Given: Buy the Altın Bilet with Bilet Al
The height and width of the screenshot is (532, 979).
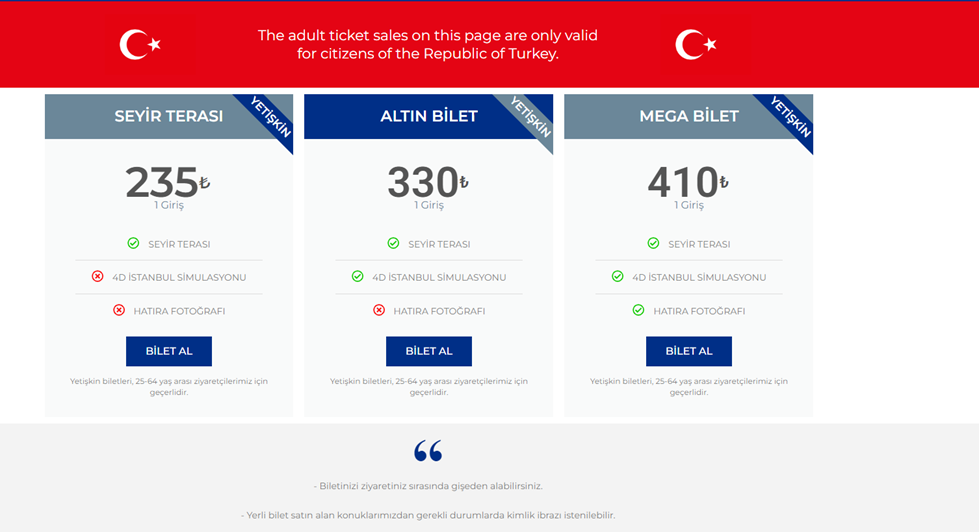Looking at the screenshot, I should coord(429,351).
